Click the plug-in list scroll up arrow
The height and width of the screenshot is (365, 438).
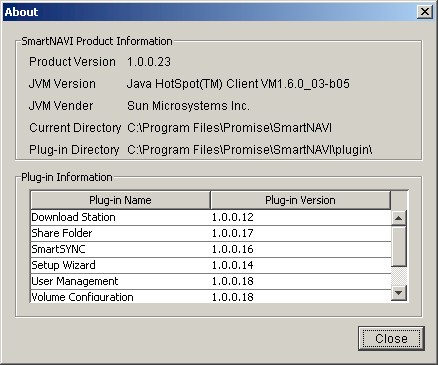click(398, 218)
